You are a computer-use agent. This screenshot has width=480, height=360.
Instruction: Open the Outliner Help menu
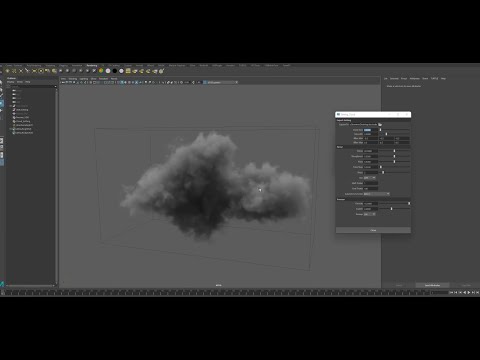[28, 82]
